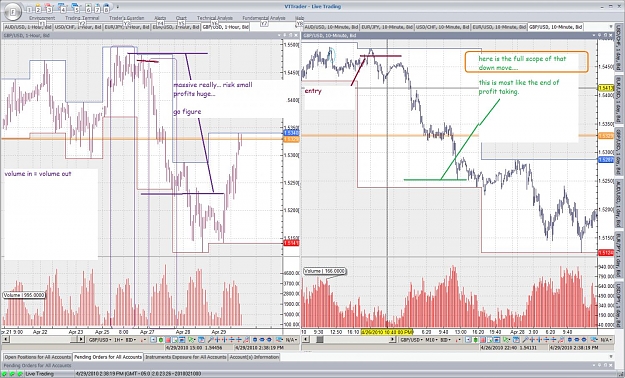Viewport: 625px width, 378px height.
Task: Click red square icon on 1-Hour chart toolbar
Action: click(x=168, y=340)
